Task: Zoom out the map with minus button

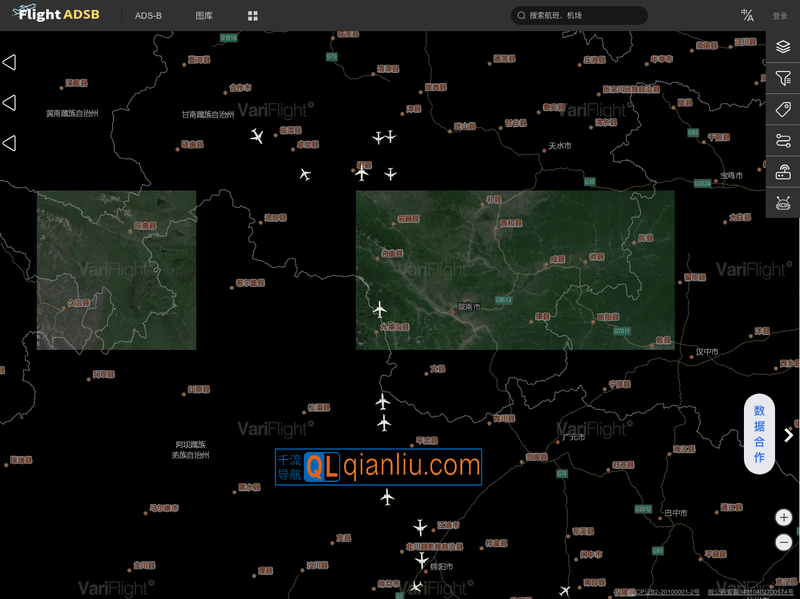Action: [784, 542]
